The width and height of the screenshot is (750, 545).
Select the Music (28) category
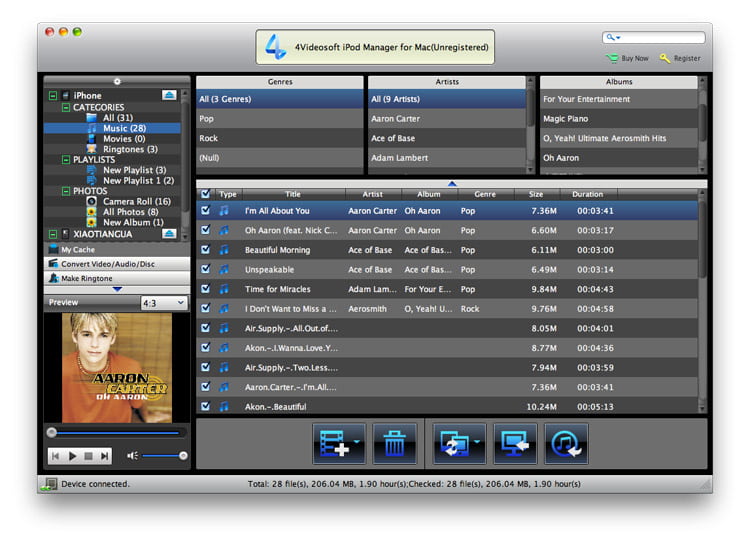112,128
